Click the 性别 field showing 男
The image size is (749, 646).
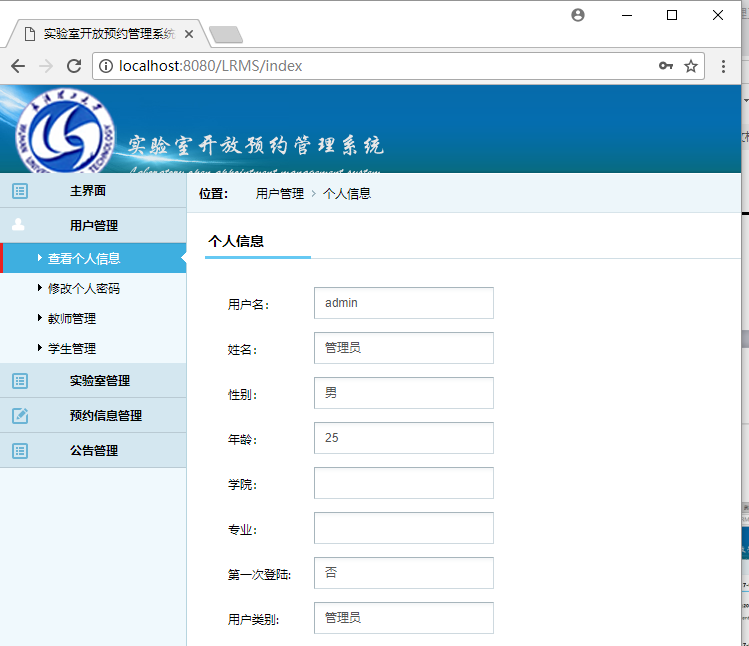pyautogui.click(x=404, y=393)
